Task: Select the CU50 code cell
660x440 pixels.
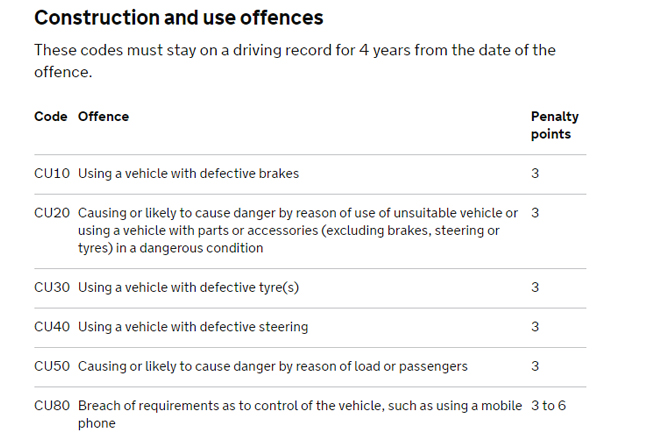Action: click(x=52, y=366)
